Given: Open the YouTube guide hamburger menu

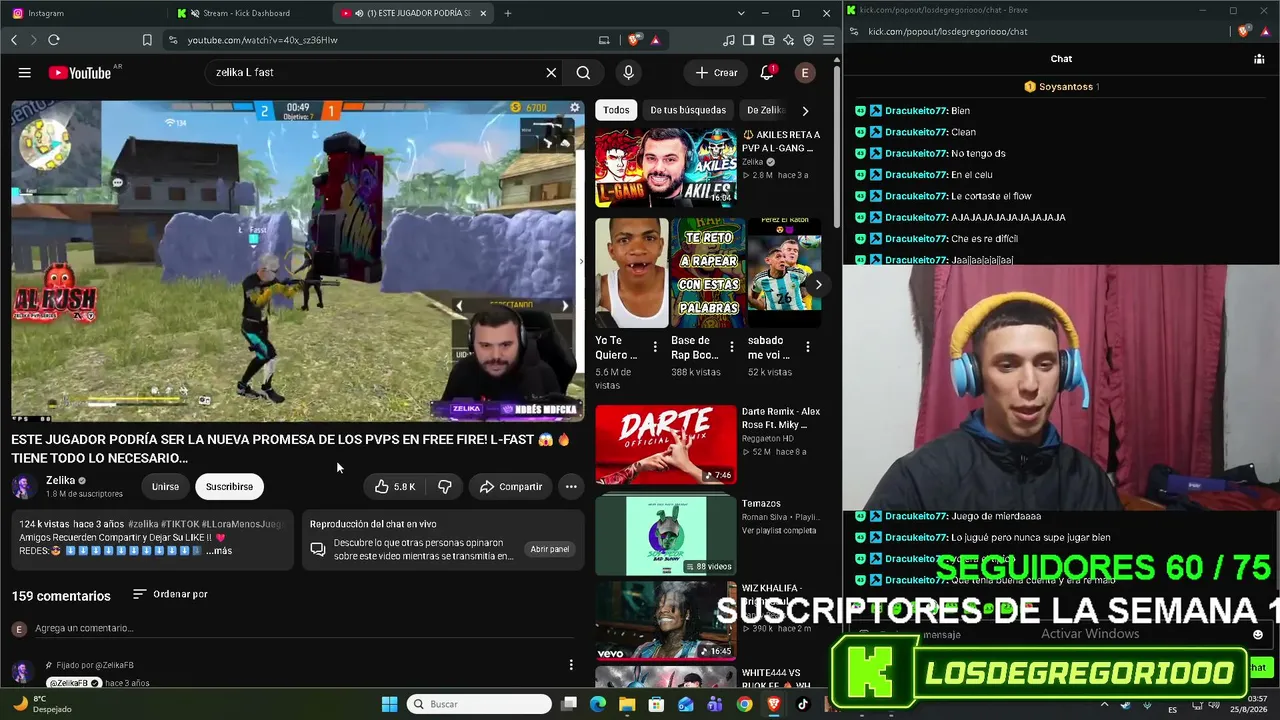Looking at the screenshot, I should pyautogui.click(x=25, y=72).
